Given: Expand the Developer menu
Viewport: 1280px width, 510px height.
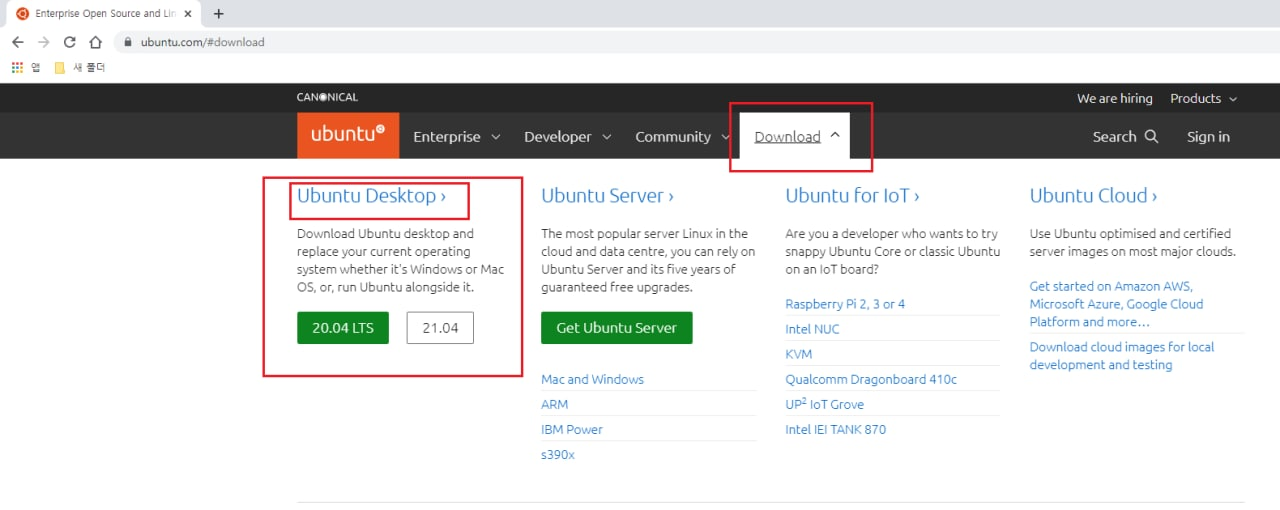Looking at the screenshot, I should [x=567, y=137].
